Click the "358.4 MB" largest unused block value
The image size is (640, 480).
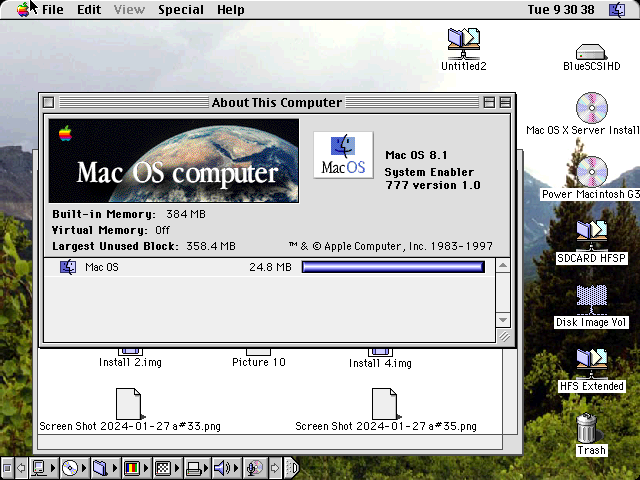tap(211, 246)
